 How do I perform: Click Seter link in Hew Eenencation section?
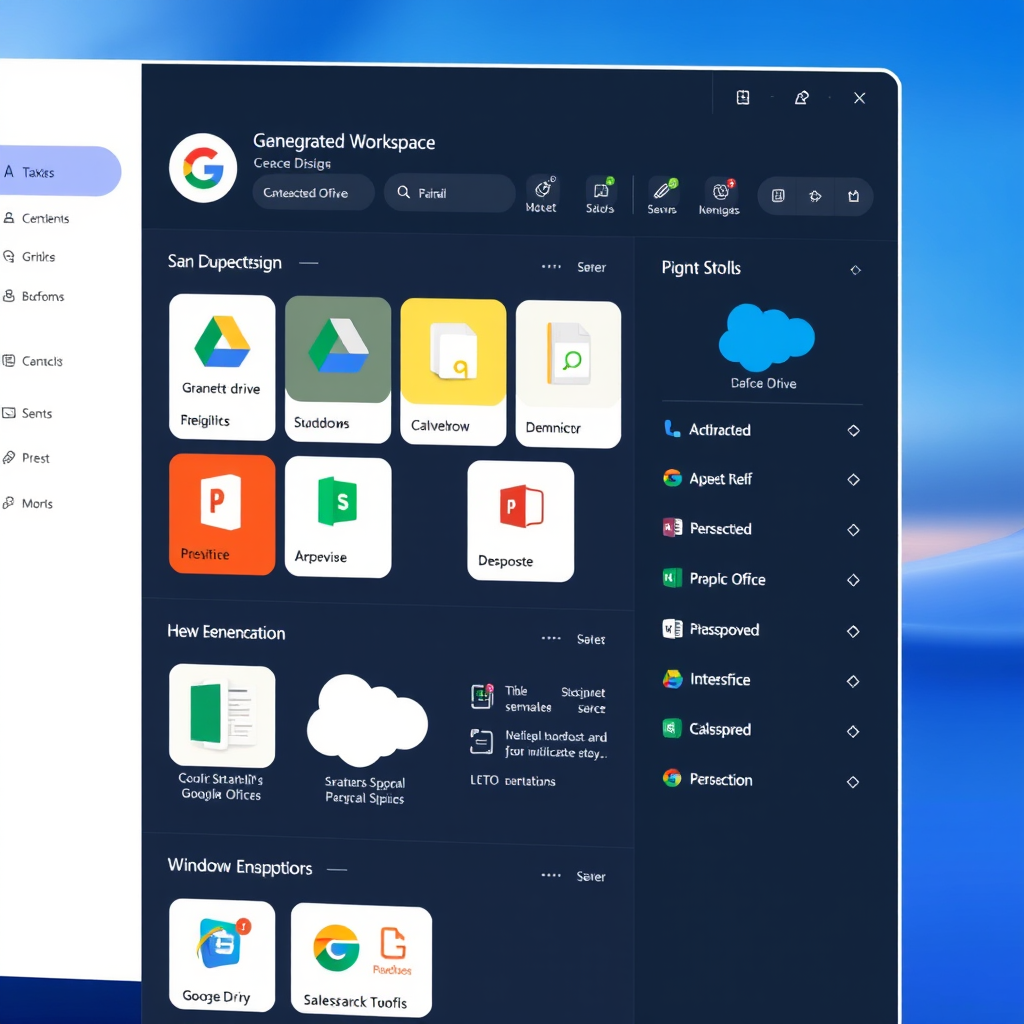[x=591, y=639]
